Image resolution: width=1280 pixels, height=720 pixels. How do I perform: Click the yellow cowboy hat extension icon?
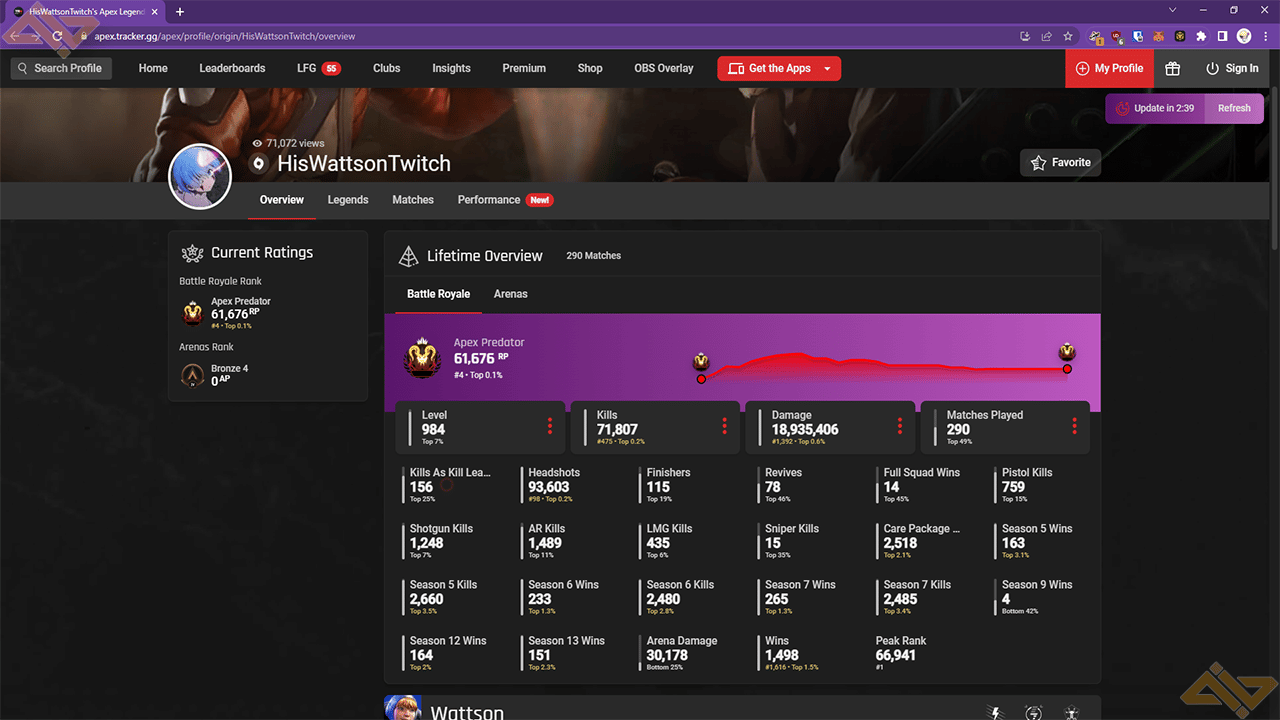tap(1096, 36)
